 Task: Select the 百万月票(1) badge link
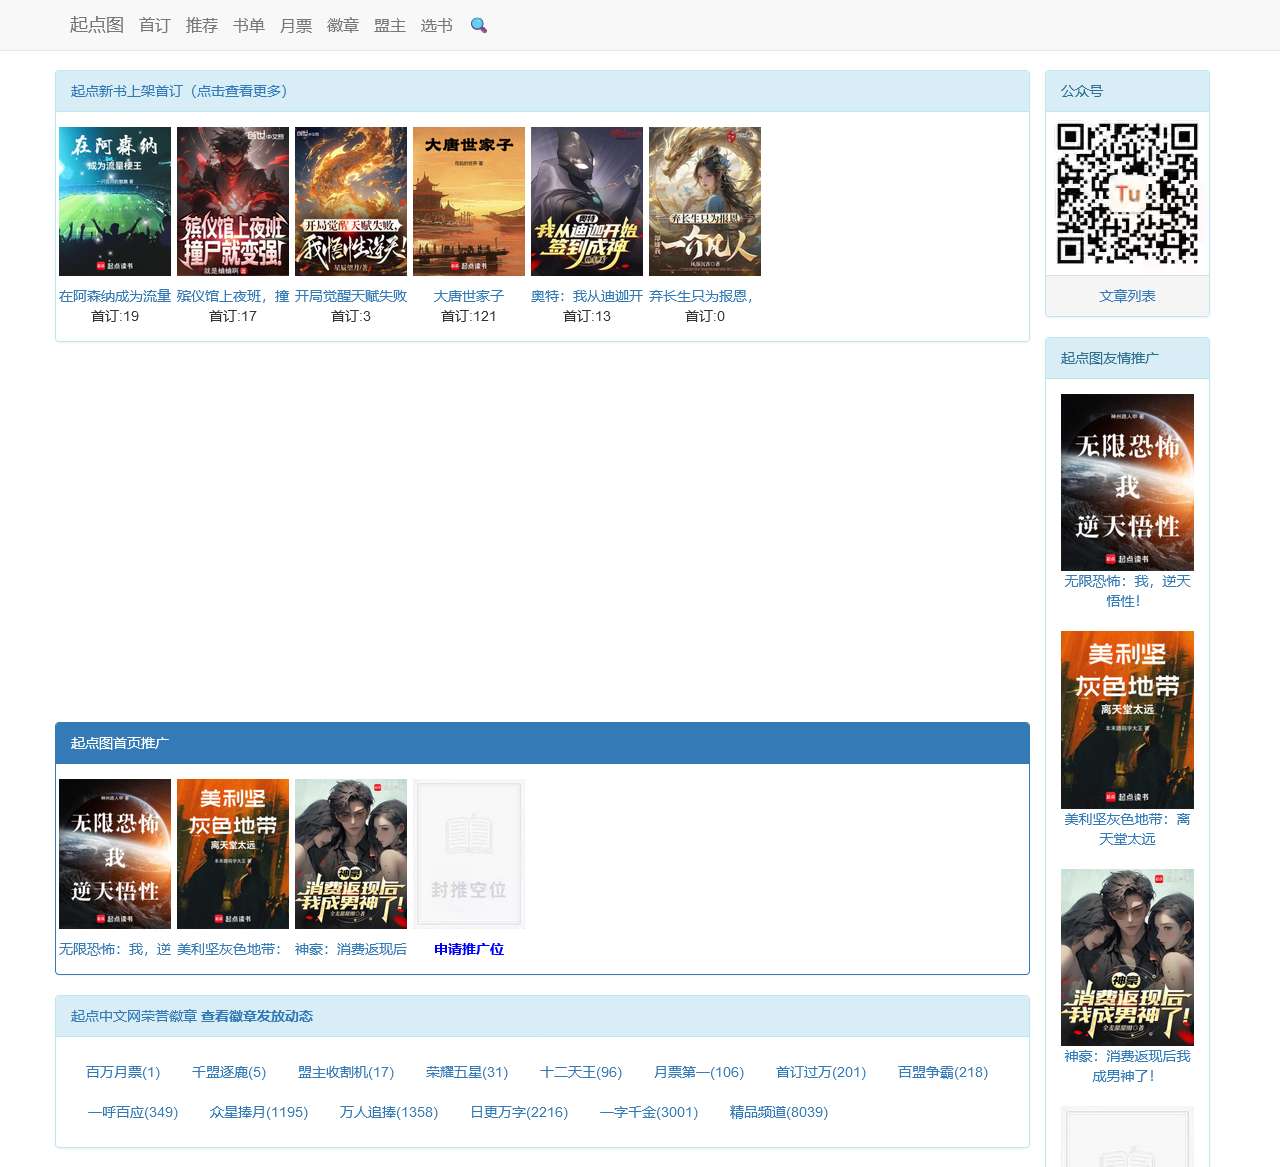tap(123, 1072)
